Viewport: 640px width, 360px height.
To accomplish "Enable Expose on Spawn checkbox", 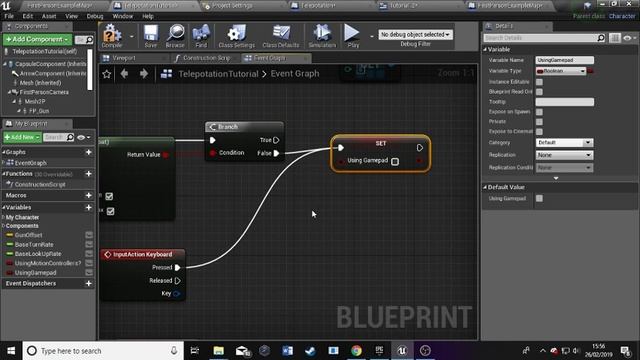I will (539, 112).
